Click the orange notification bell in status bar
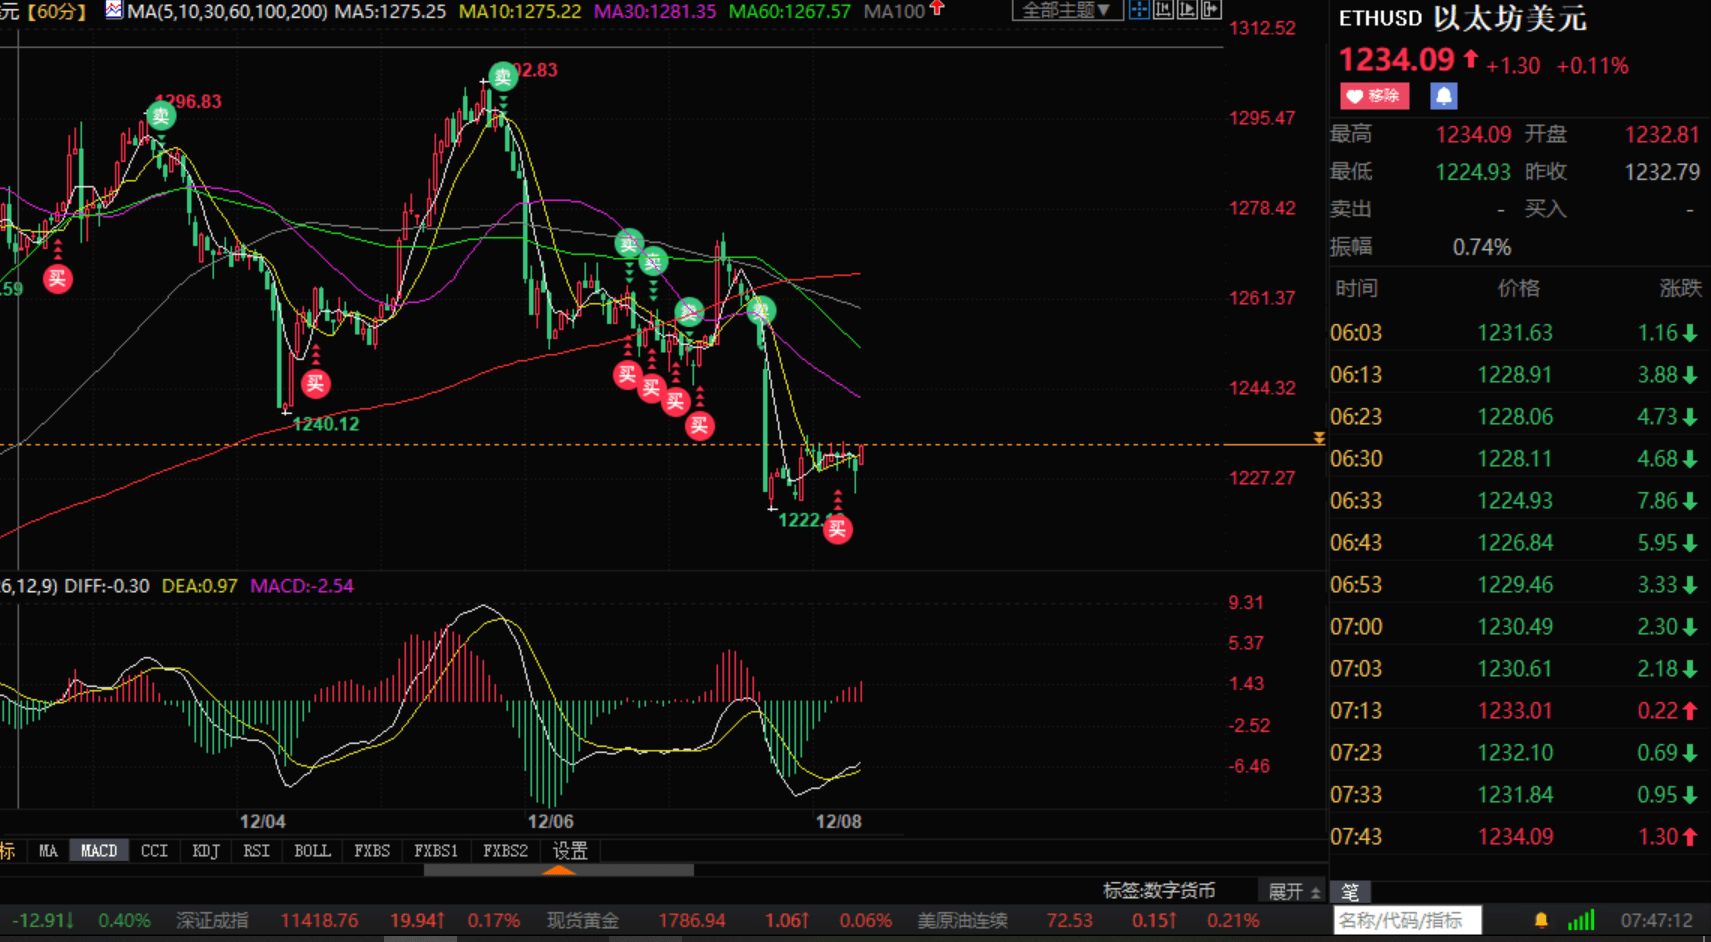 pos(1541,920)
